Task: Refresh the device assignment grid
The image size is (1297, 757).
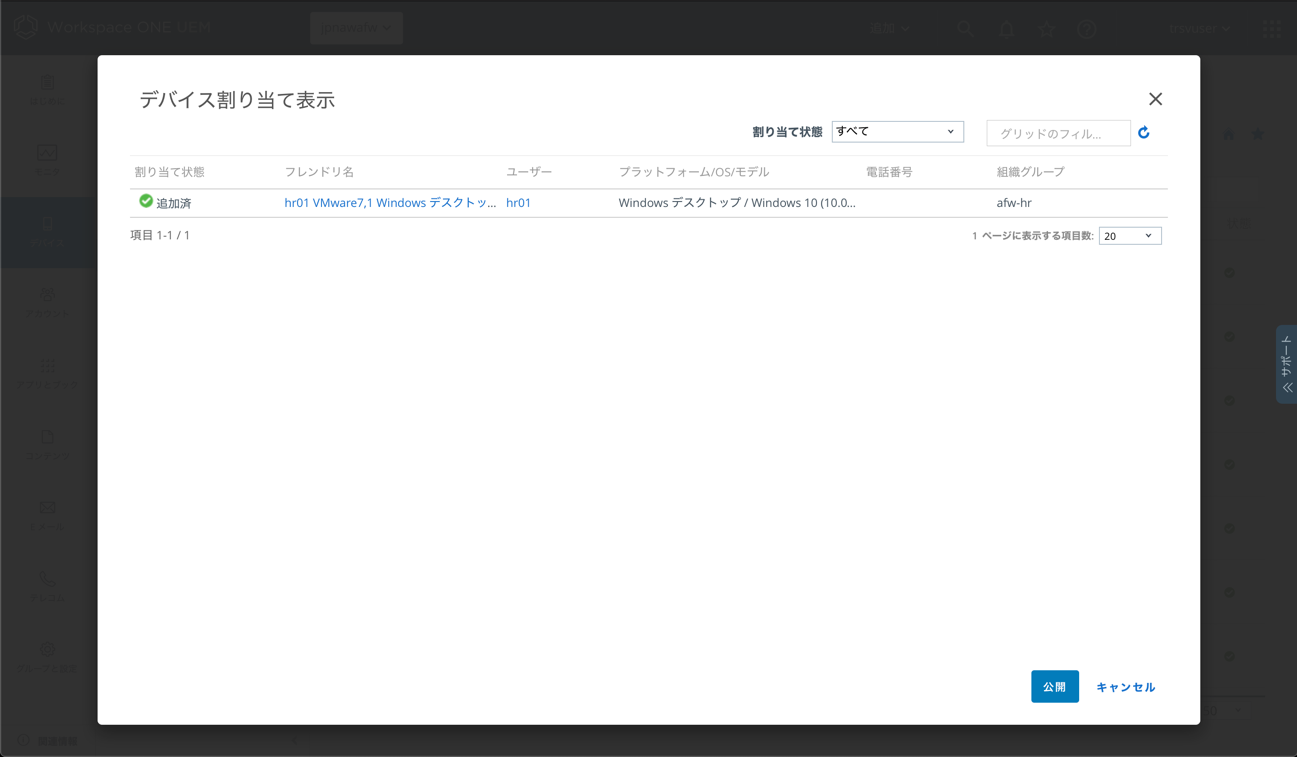Action: point(1144,132)
